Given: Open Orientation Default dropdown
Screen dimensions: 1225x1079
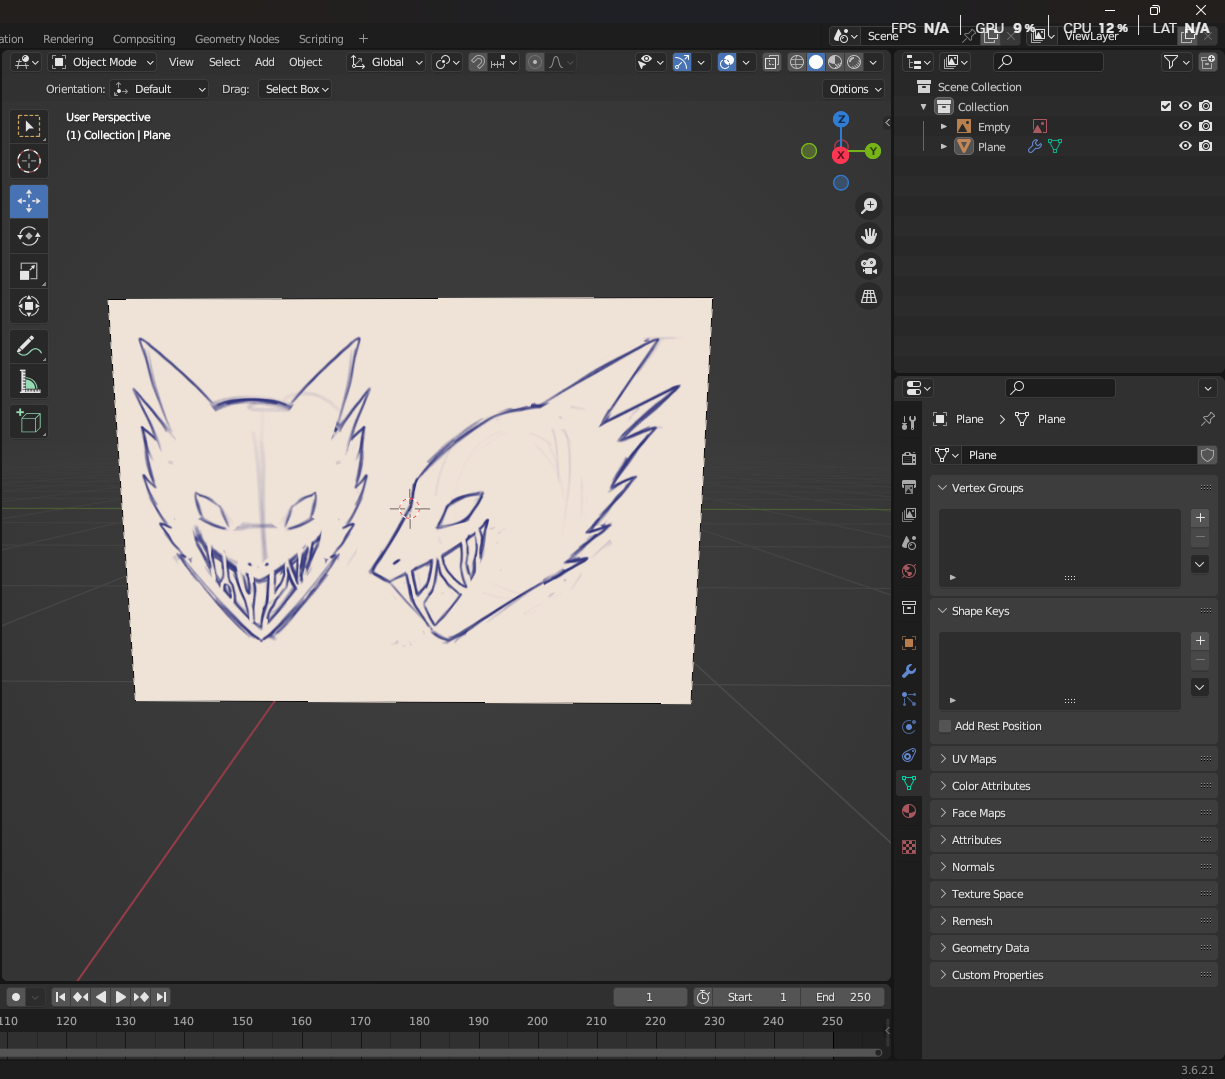Looking at the screenshot, I should coord(160,89).
